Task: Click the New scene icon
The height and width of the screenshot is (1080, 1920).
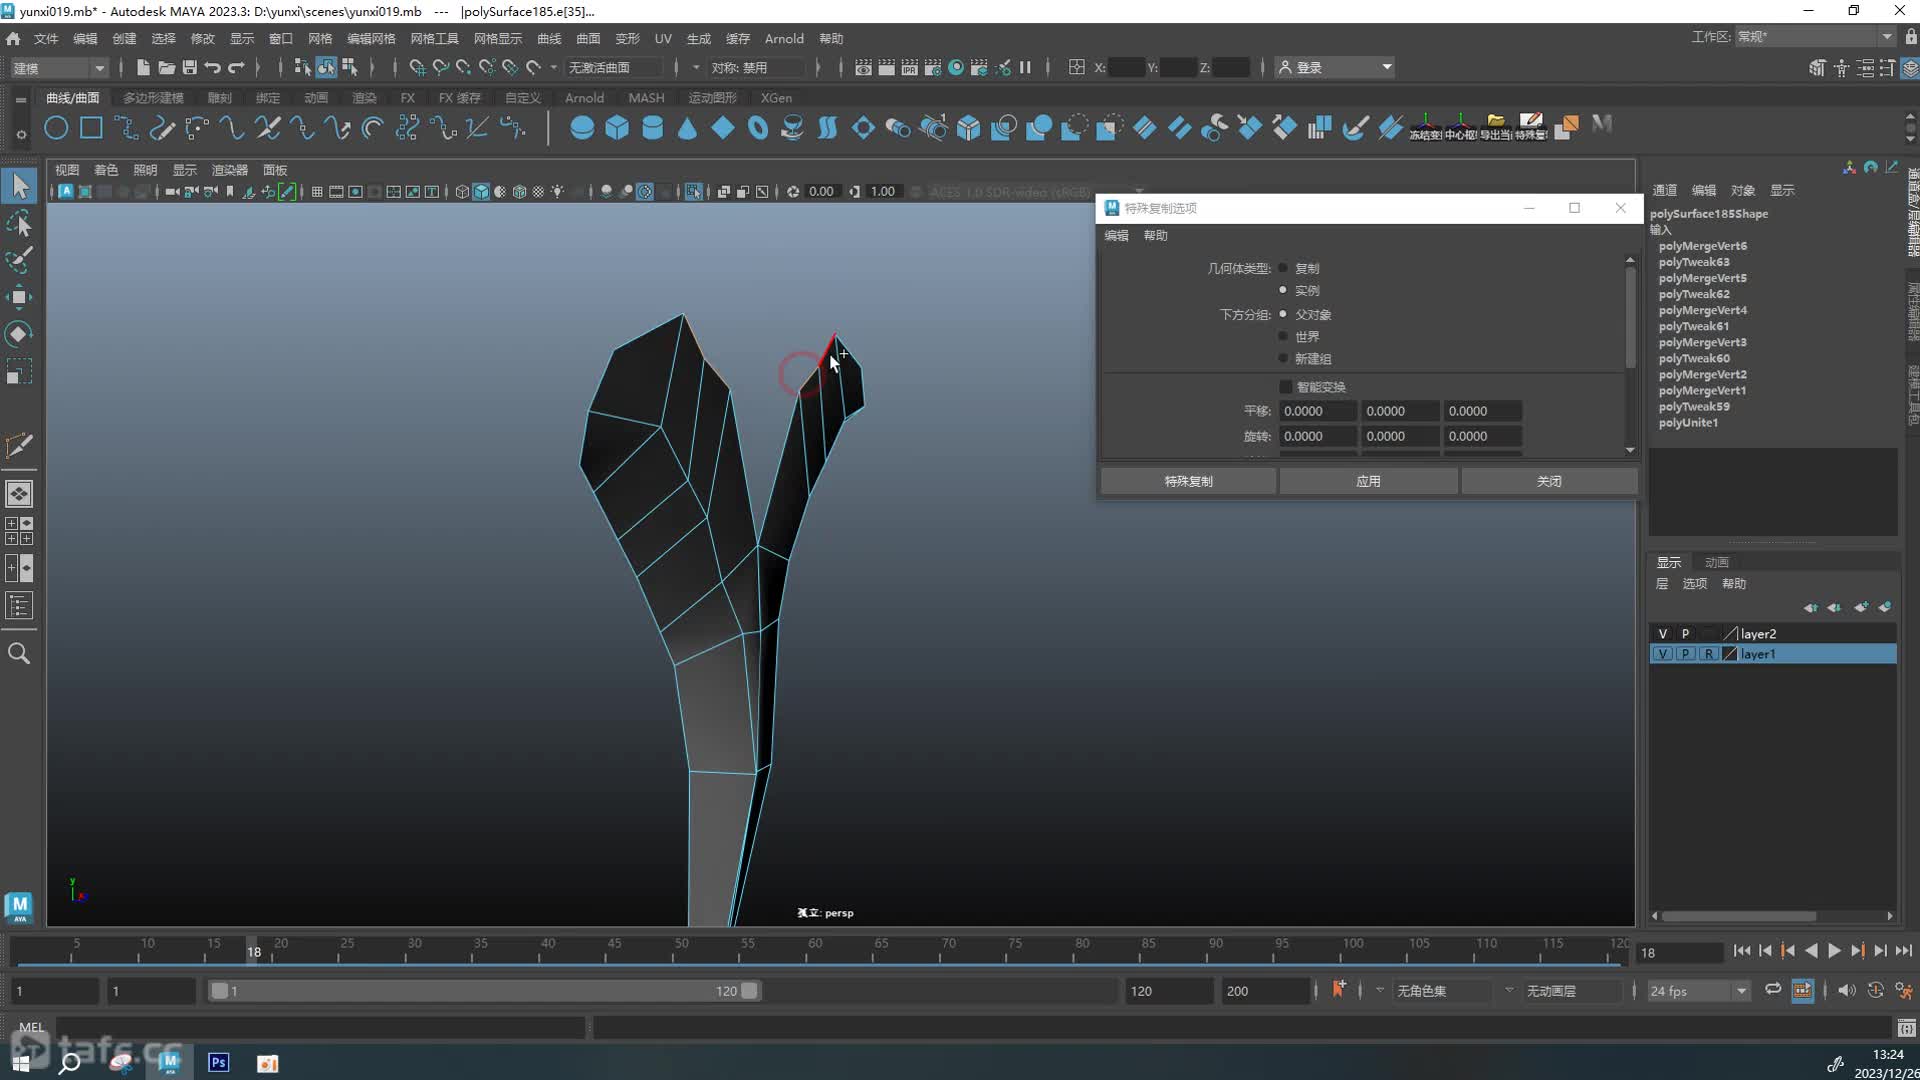Action: click(x=143, y=67)
